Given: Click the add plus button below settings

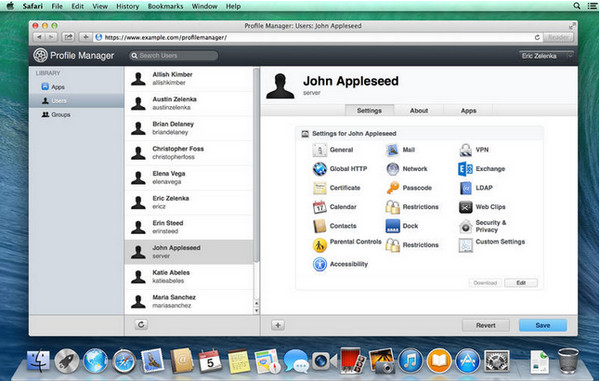Looking at the screenshot, I should (278, 325).
